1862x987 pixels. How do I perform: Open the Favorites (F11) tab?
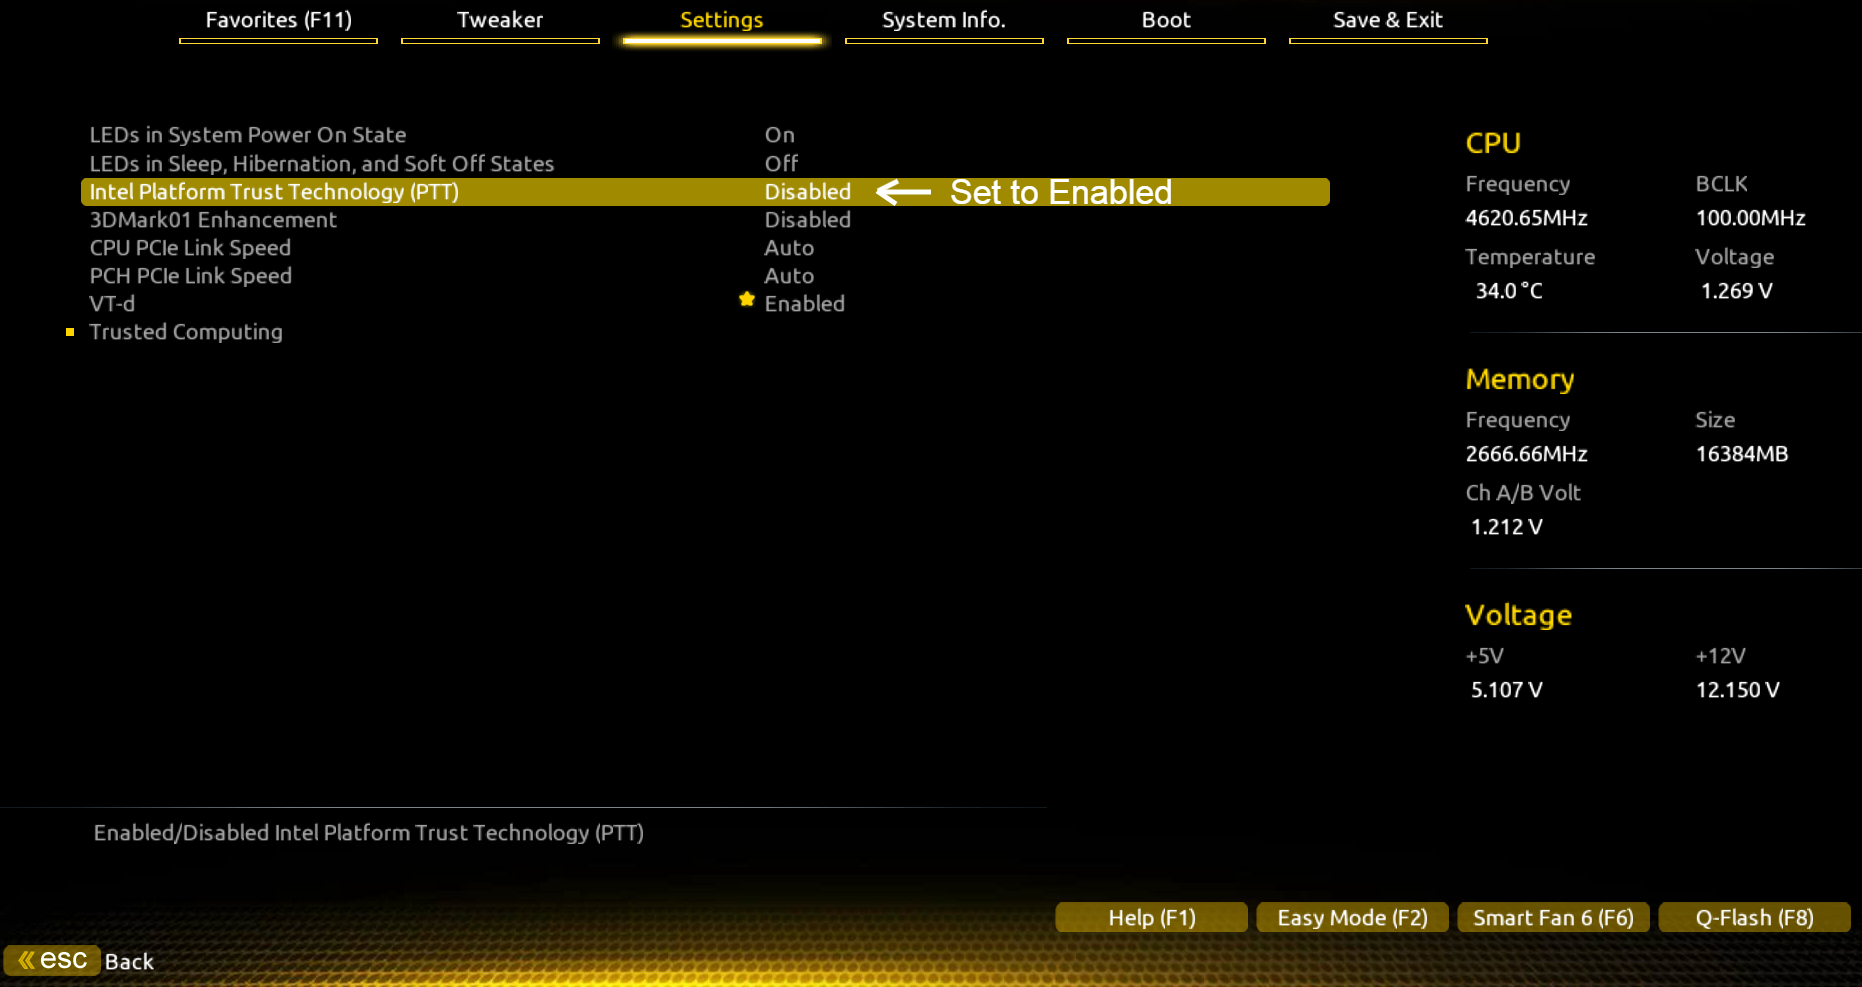pos(278,21)
